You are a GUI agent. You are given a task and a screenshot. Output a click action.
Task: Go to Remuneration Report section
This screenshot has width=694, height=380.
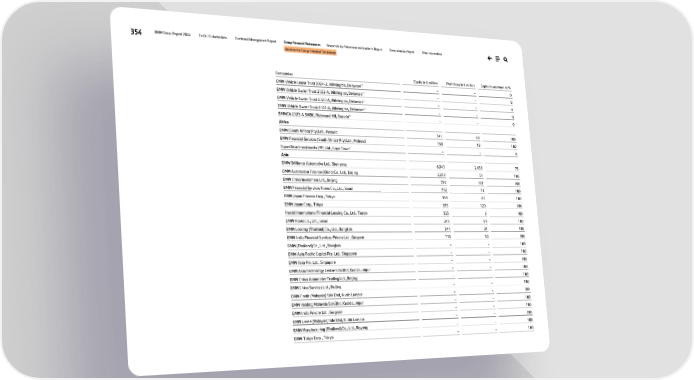pyautogui.click(x=402, y=51)
